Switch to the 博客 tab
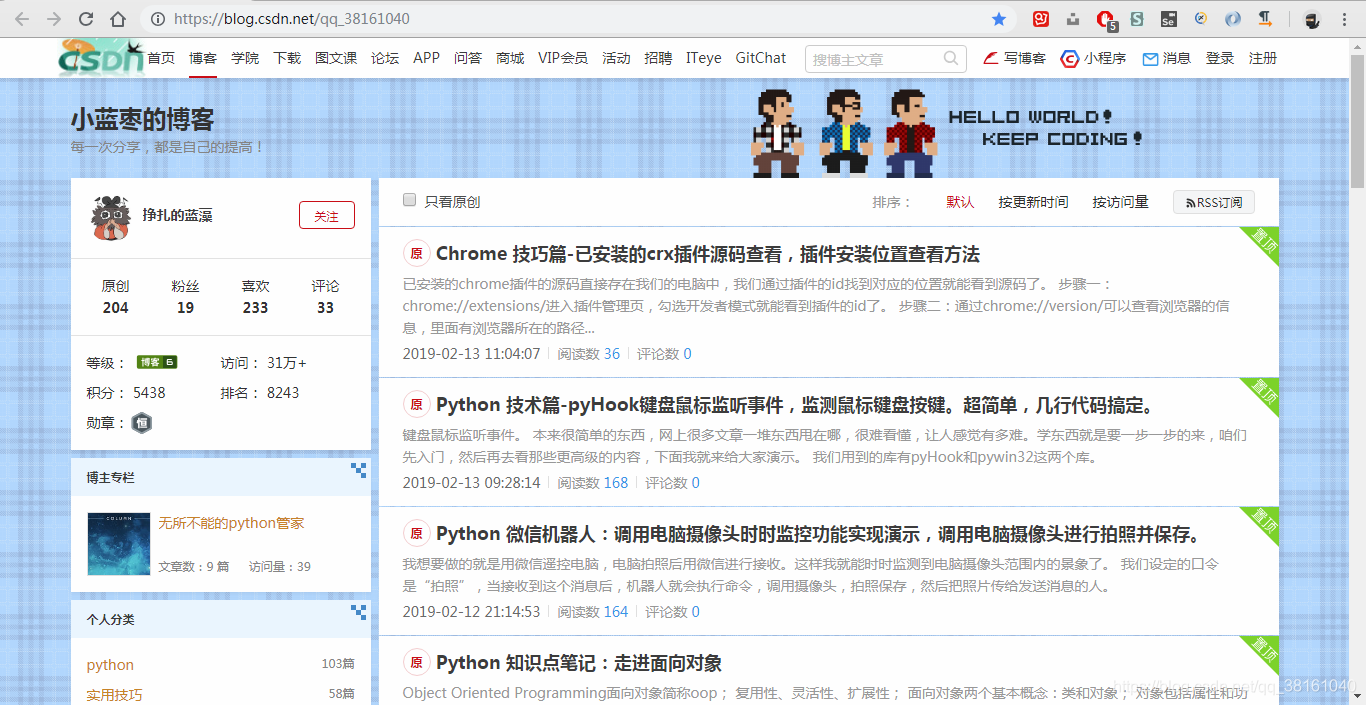 (202, 58)
